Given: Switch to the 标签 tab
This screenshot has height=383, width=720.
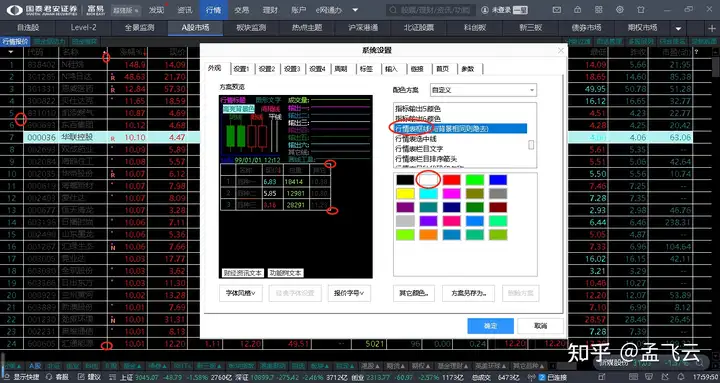Looking at the screenshot, I should 366,69.
